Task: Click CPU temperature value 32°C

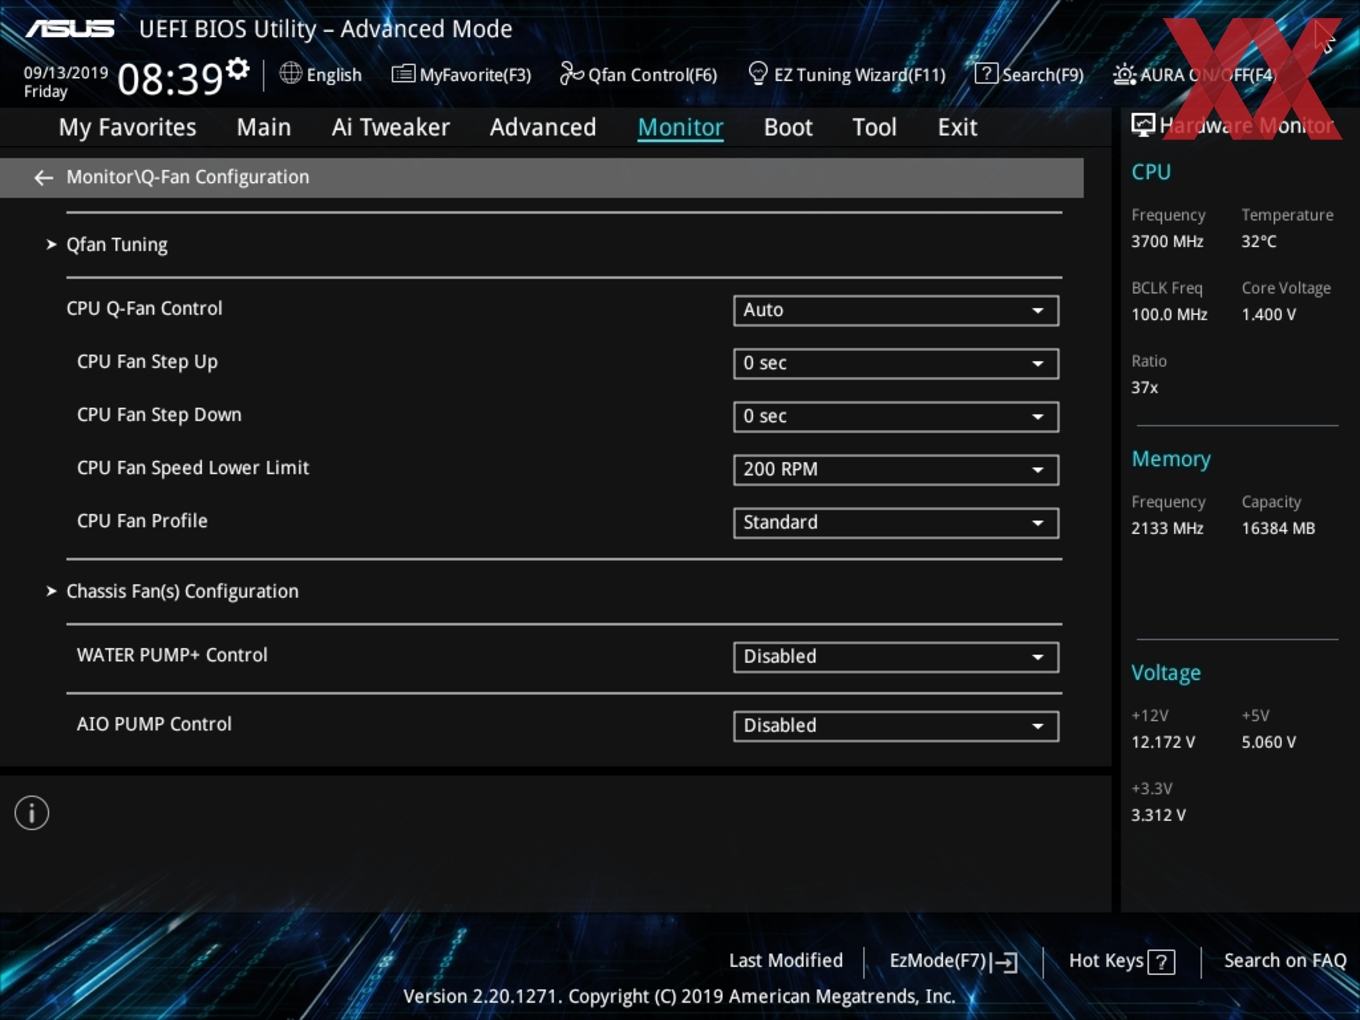Action: [x=1259, y=241]
